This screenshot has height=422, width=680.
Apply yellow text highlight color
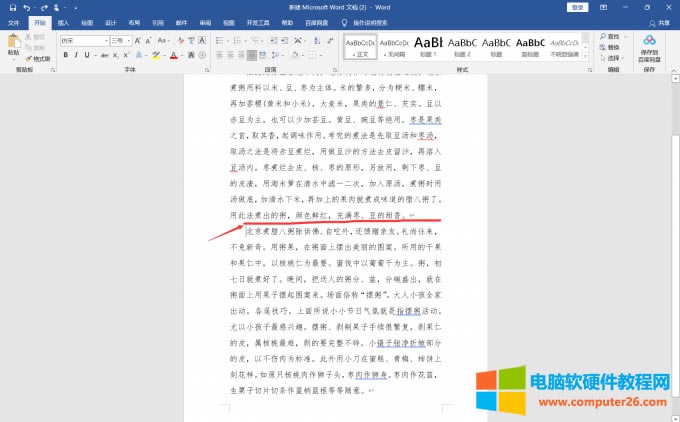[x=156, y=55]
